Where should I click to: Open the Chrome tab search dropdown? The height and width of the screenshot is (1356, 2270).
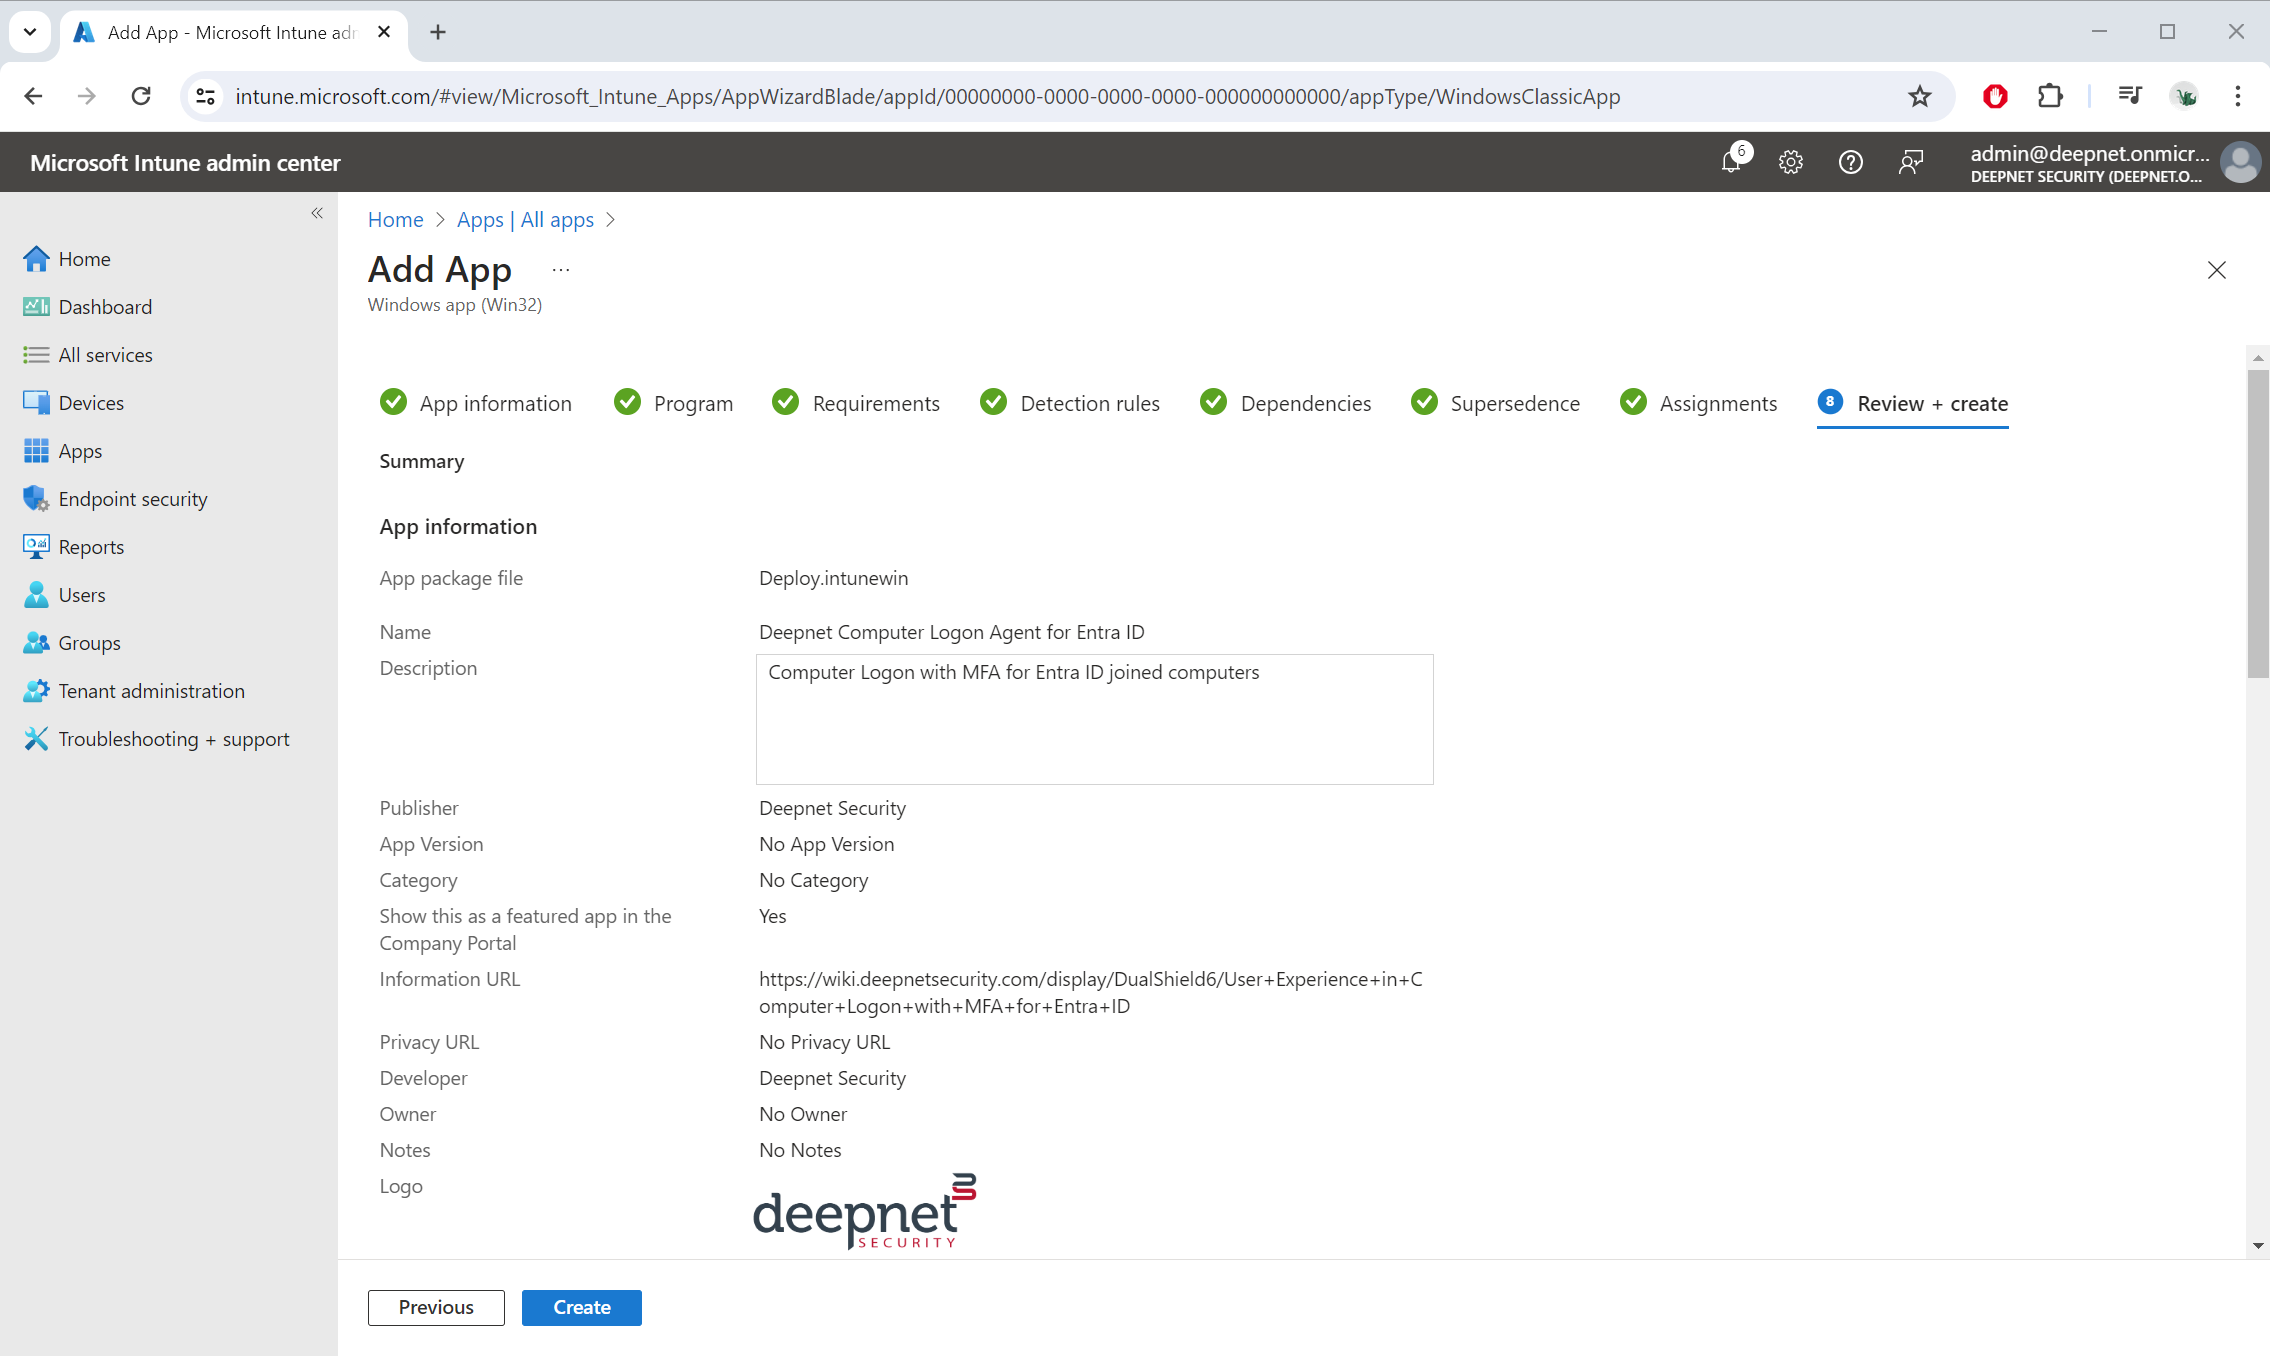click(x=30, y=32)
